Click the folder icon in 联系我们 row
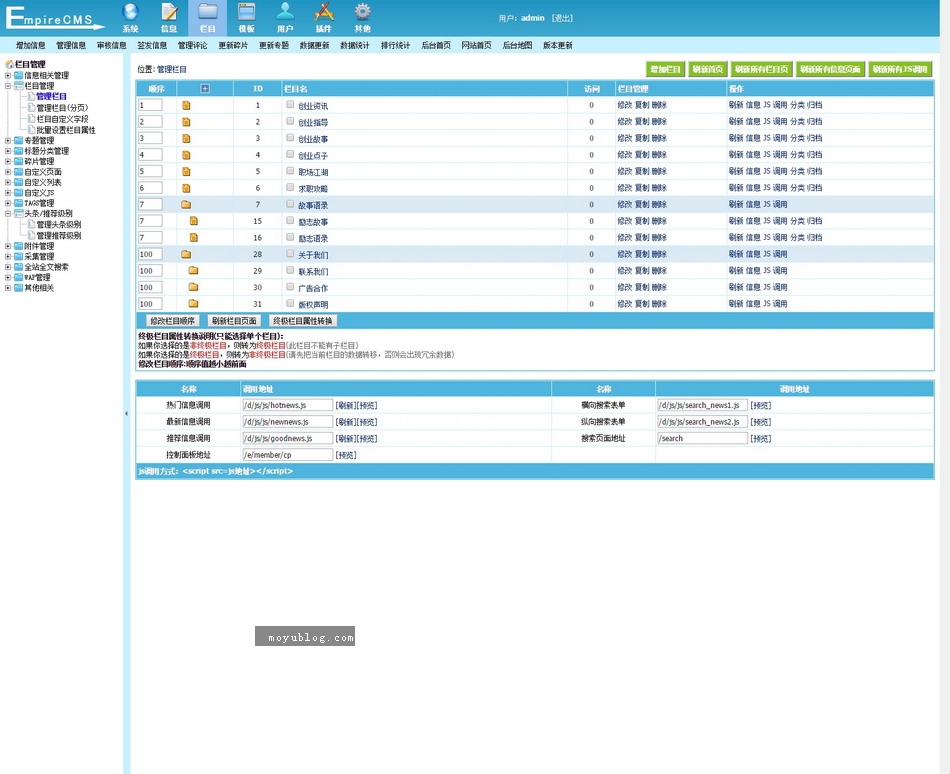950x774 pixels. point(193,271)
